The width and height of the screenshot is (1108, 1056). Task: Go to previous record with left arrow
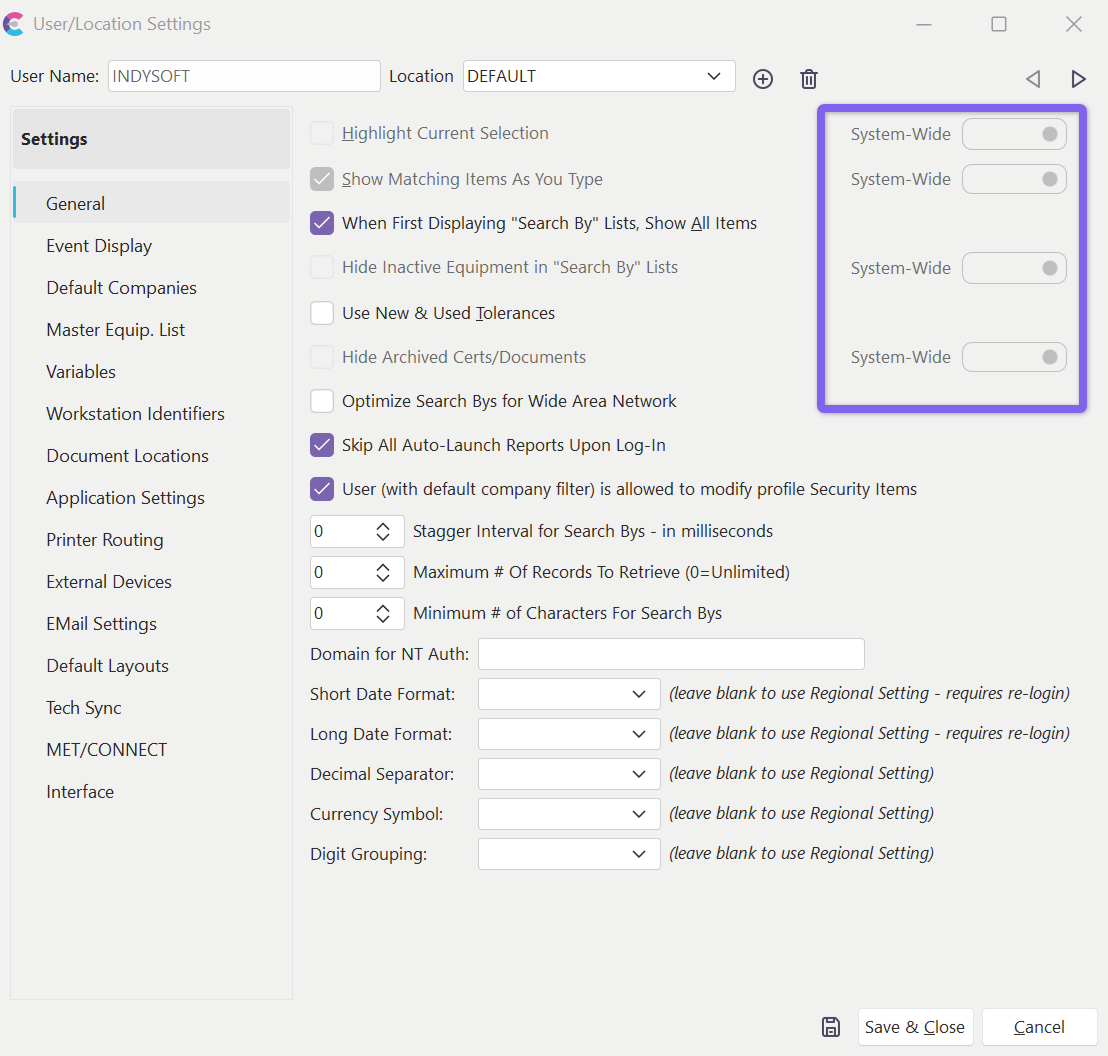1033,79
